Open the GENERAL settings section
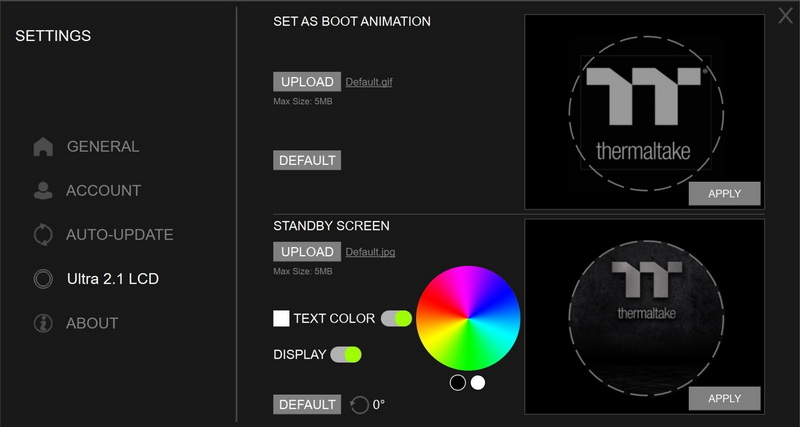Screen dimensions: 800x427 coord(103,147)
